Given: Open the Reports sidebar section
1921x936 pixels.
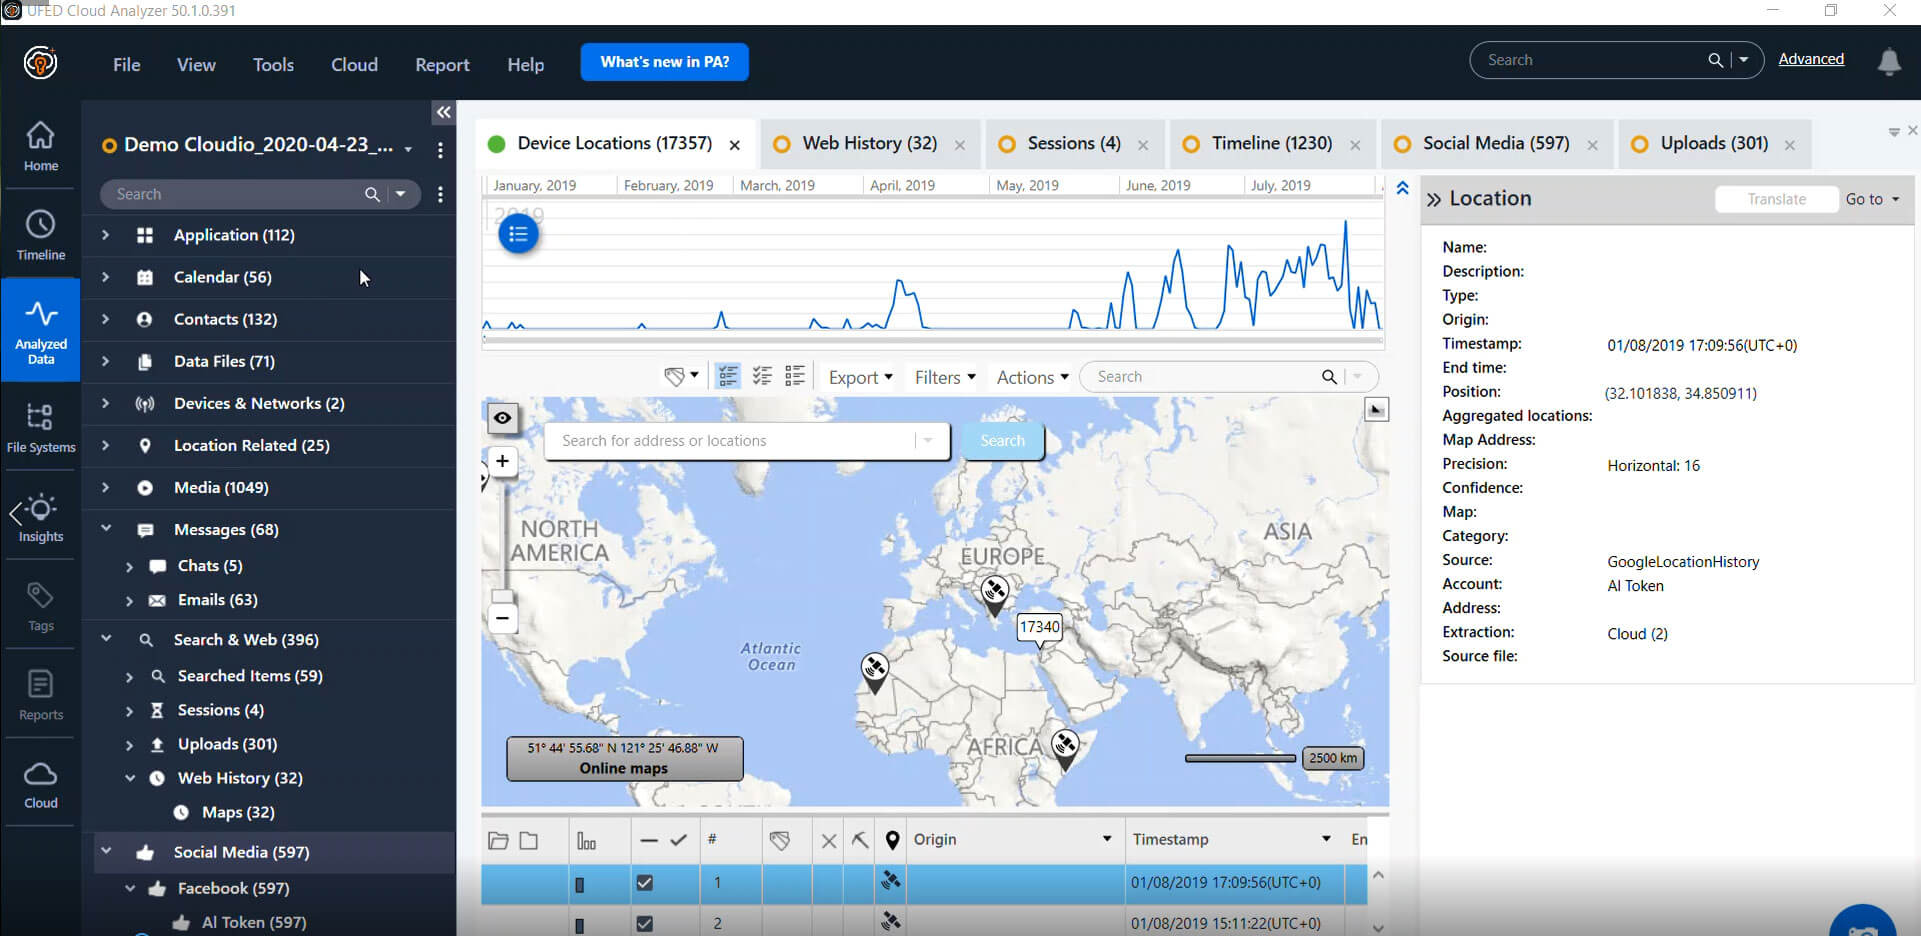Looking at the screenshot, I should [40, 695].
